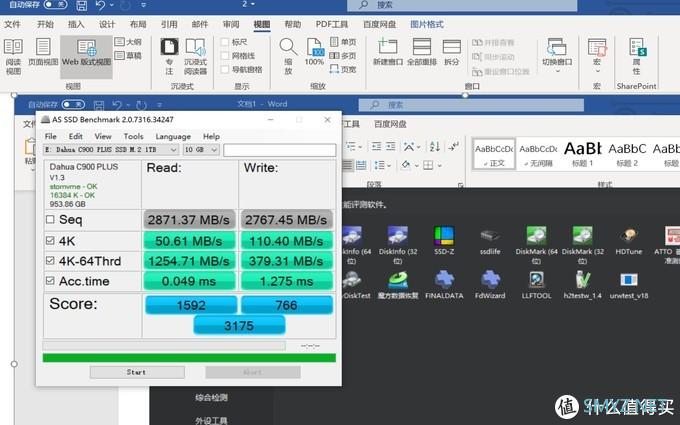
Task: Open the 10 GB test size dropdown
Action: (x=201, y=150)
